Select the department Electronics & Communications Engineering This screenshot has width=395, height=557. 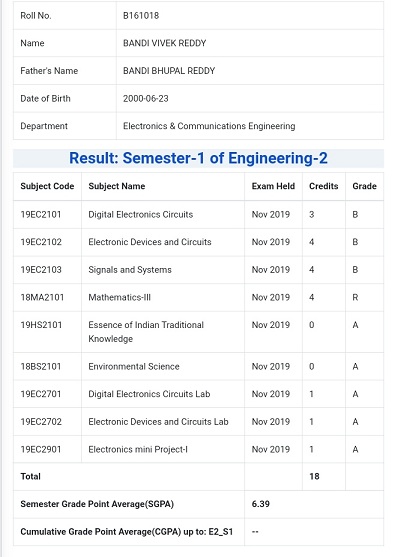click(x=209, y=126)
